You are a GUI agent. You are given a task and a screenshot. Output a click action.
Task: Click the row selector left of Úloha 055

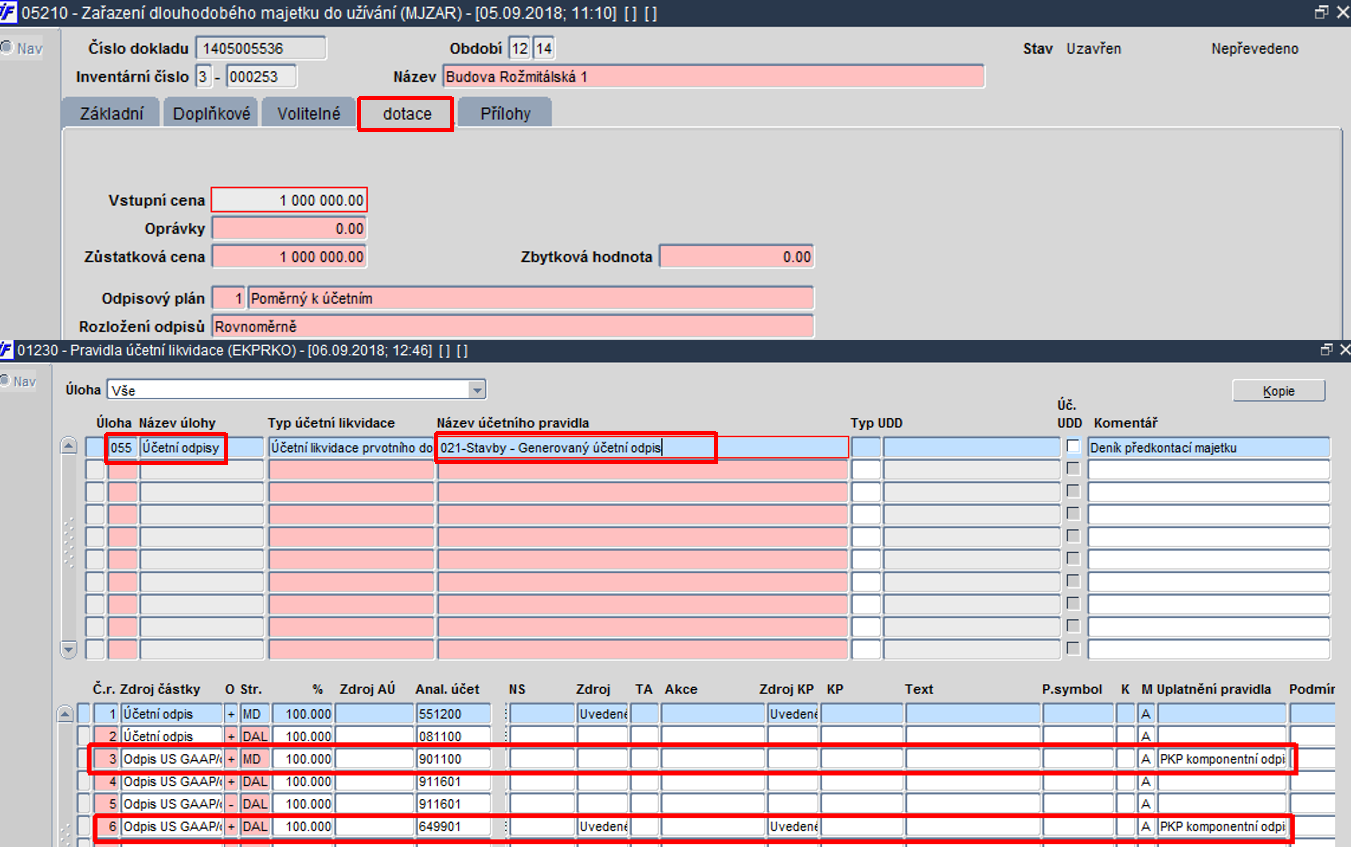(95, 447)
